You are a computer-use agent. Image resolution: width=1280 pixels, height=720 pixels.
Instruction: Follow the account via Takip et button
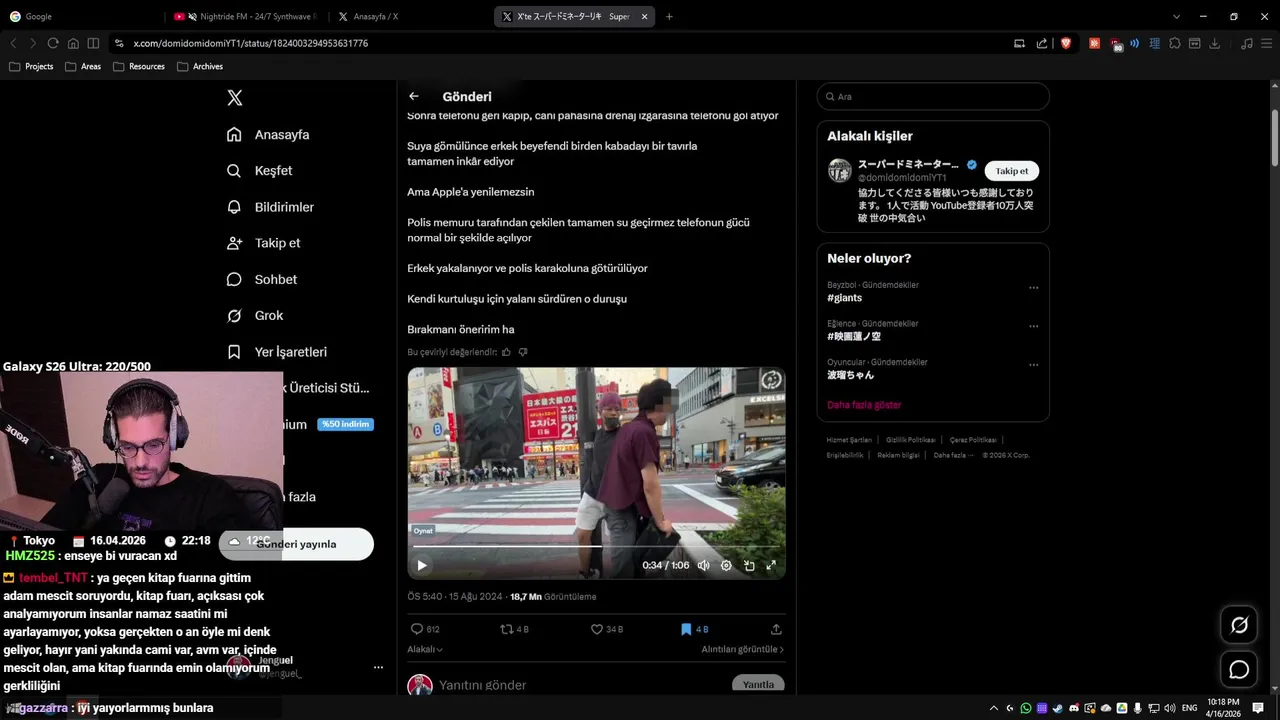1012,171
